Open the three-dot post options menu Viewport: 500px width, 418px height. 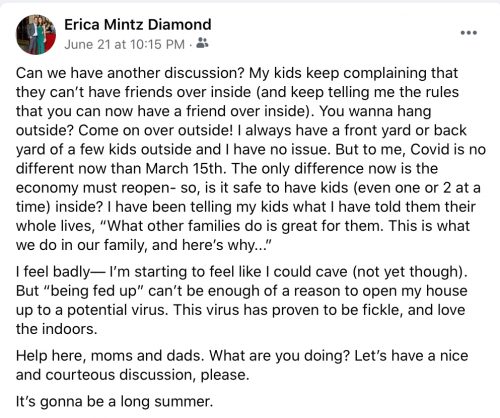469,33
